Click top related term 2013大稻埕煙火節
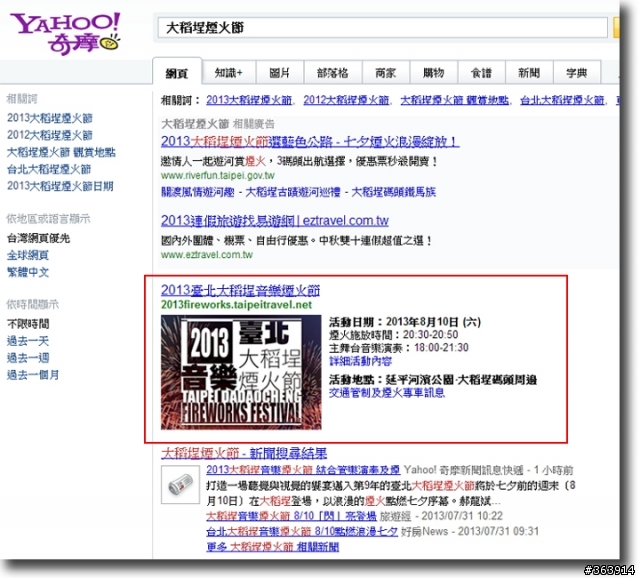 [249, 100]
